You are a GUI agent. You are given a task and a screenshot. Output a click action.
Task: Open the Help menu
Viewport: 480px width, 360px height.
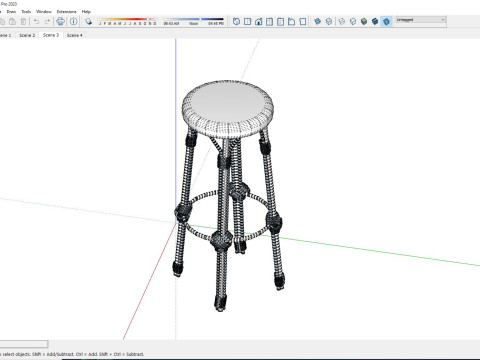pyautogui.click(x=86, y=12)
